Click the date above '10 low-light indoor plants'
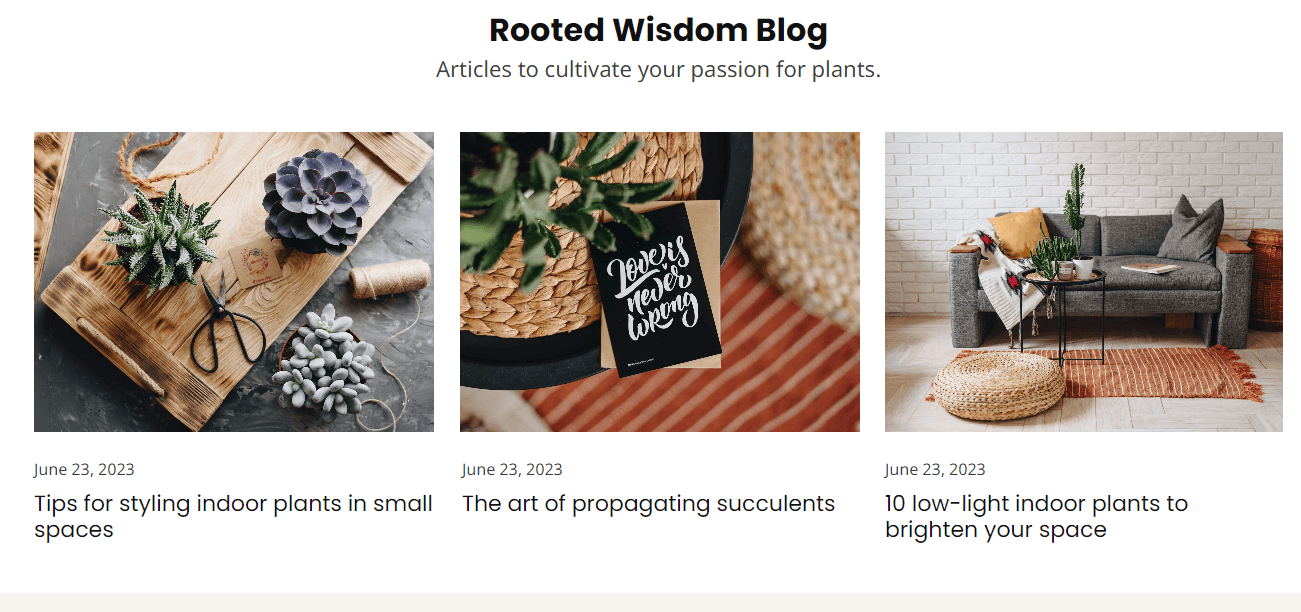 pos(935,469)
